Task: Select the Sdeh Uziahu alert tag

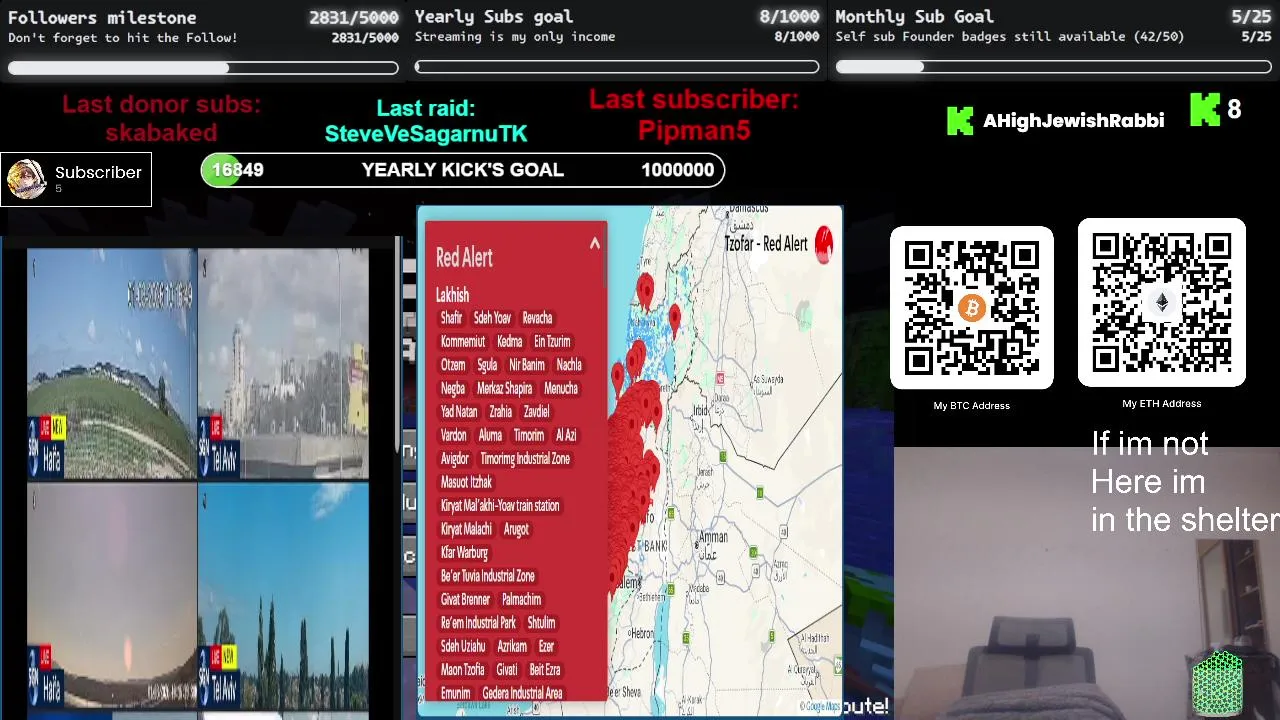Action: [x=464, y=646]
